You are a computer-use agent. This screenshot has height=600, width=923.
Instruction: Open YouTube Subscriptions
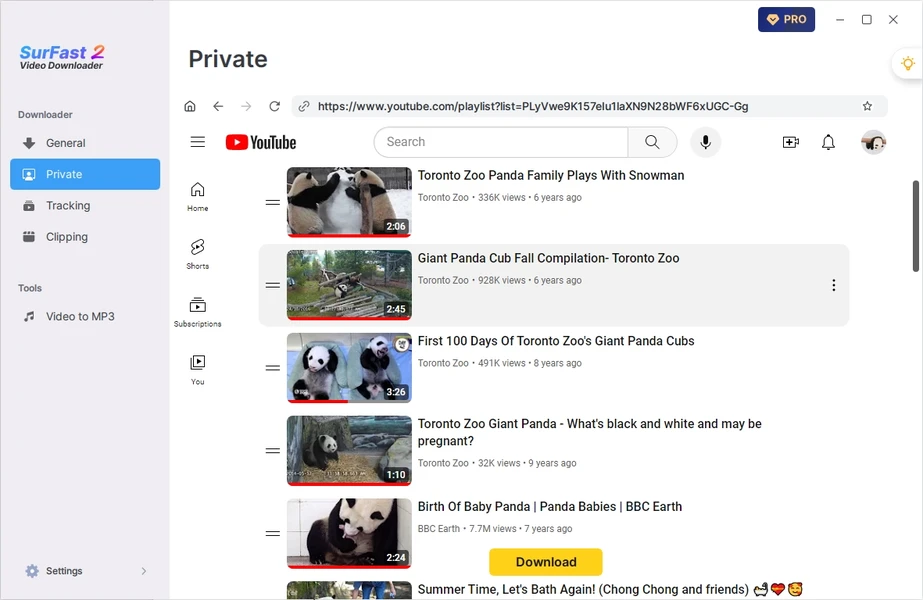tap(198, 312)
